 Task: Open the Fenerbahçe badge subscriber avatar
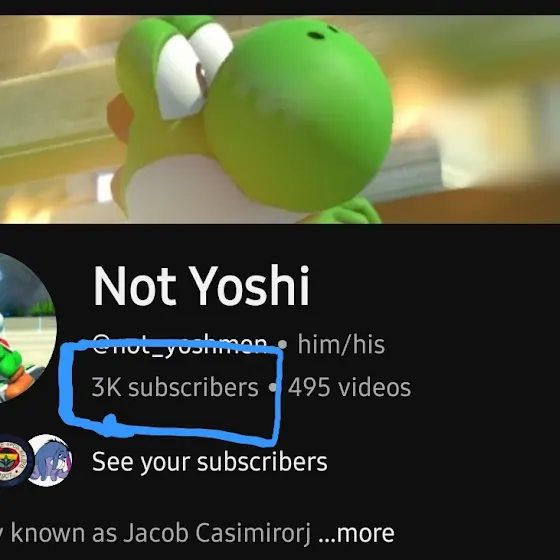click(12, 461)
